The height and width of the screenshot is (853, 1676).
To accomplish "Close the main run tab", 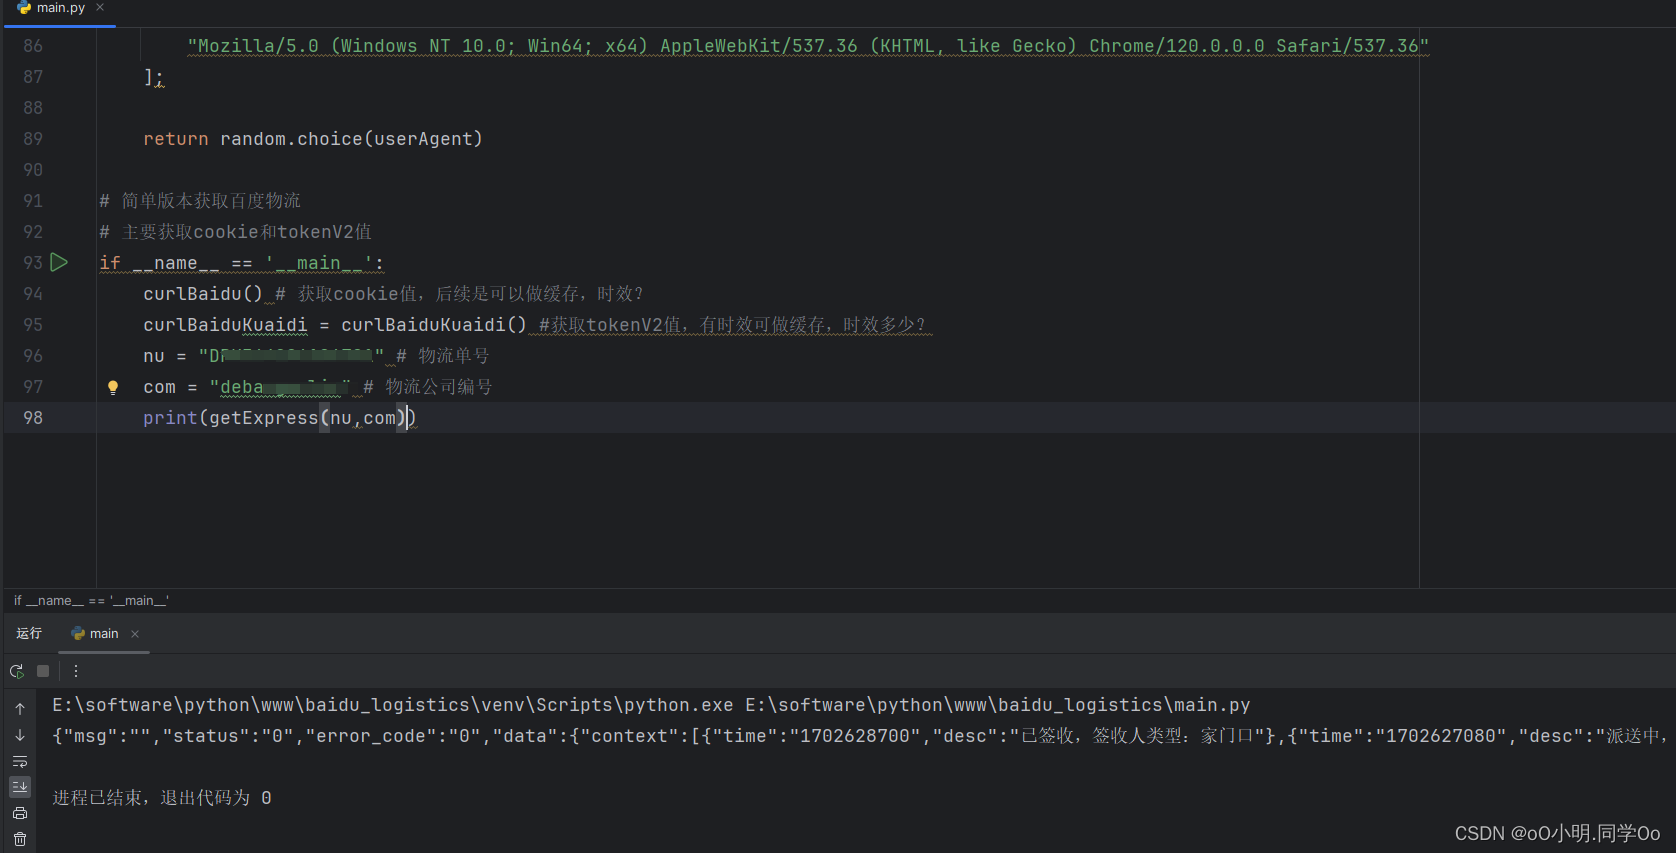I will [135, 634].
